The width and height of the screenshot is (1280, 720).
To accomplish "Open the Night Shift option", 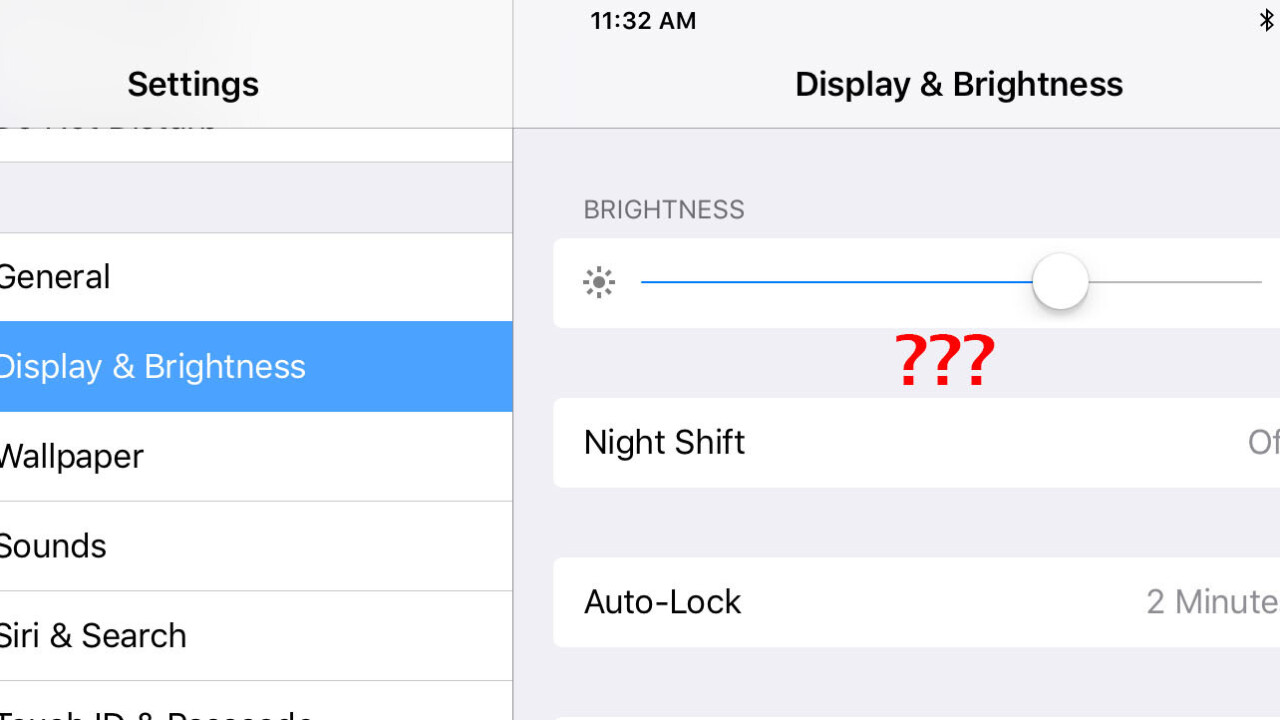I will coord(665,442).
